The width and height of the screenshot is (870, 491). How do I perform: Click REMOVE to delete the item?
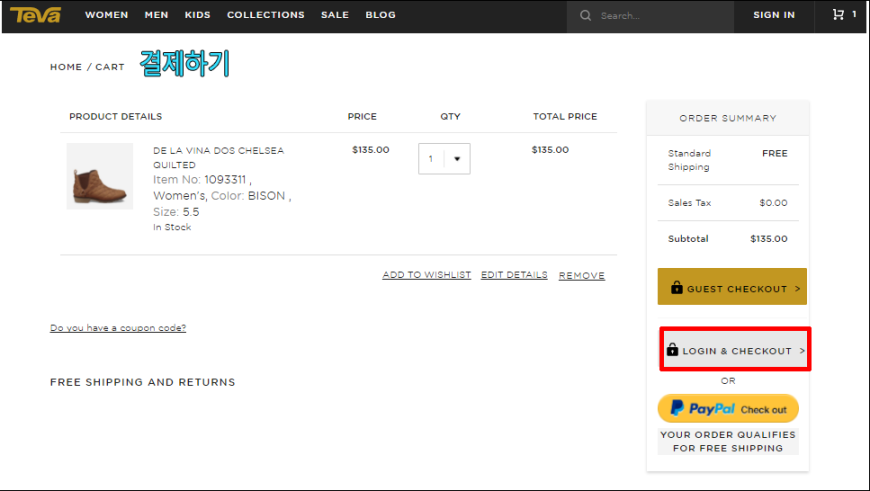coord(581,276)
